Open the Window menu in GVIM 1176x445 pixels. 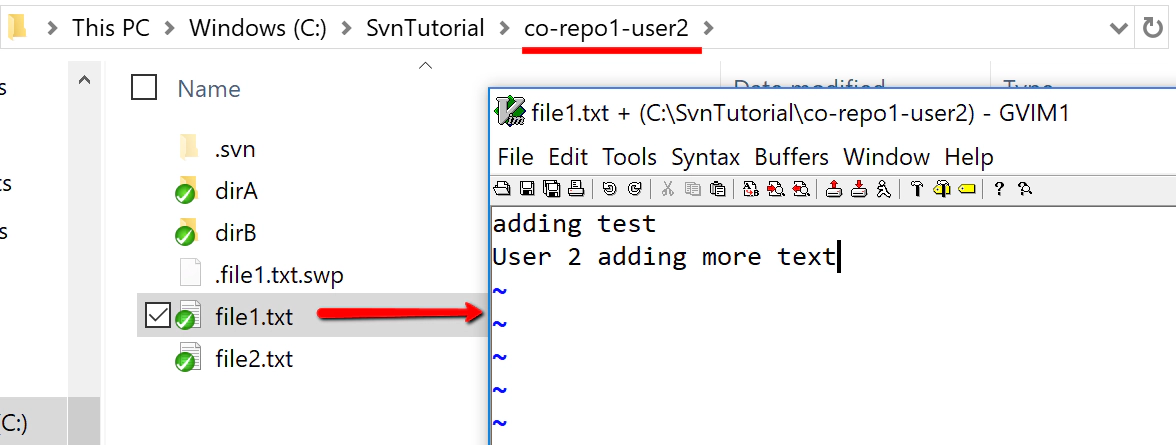(x=886, y=157)
